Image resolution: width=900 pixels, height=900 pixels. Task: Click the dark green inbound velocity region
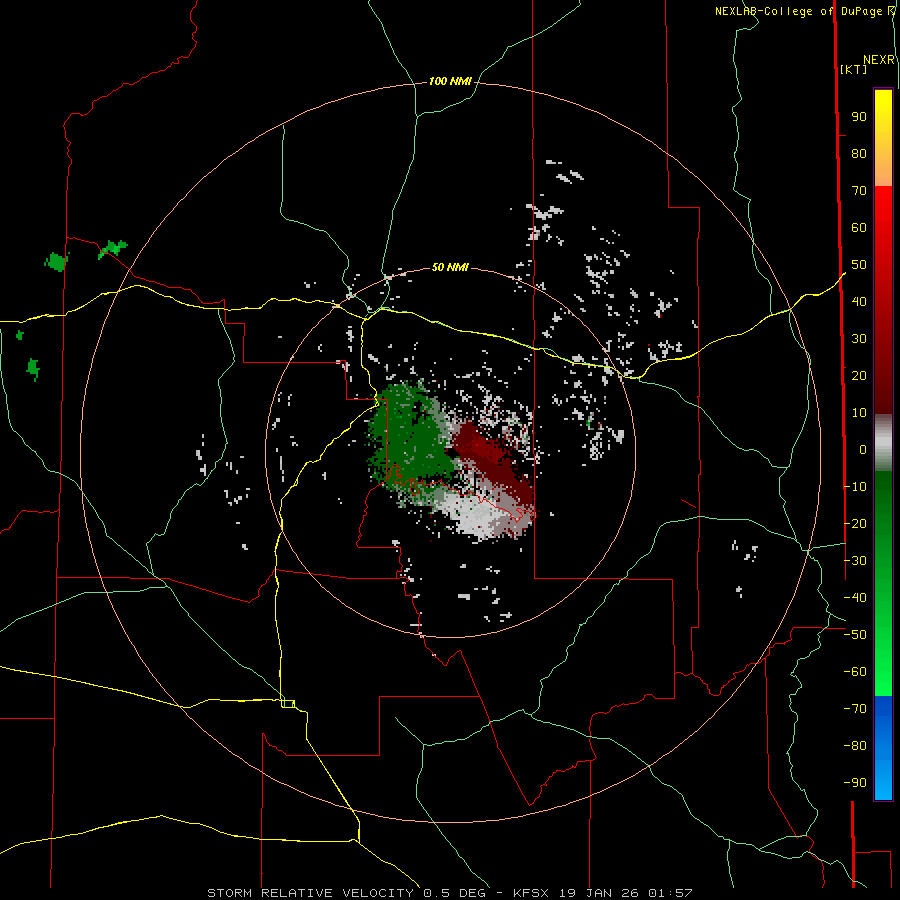(x=410, y=439)
